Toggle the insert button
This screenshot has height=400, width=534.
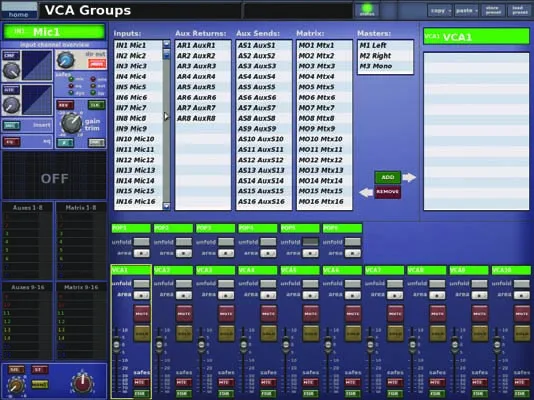pos(12,125)
